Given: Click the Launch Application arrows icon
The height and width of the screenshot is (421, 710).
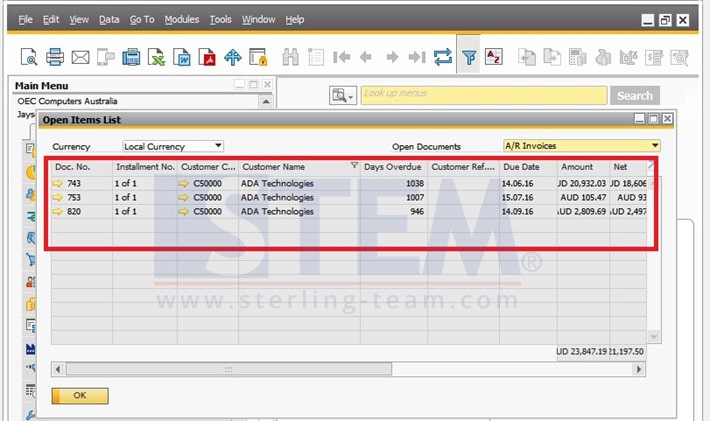Looking at the screenshot, I should 233,57.
